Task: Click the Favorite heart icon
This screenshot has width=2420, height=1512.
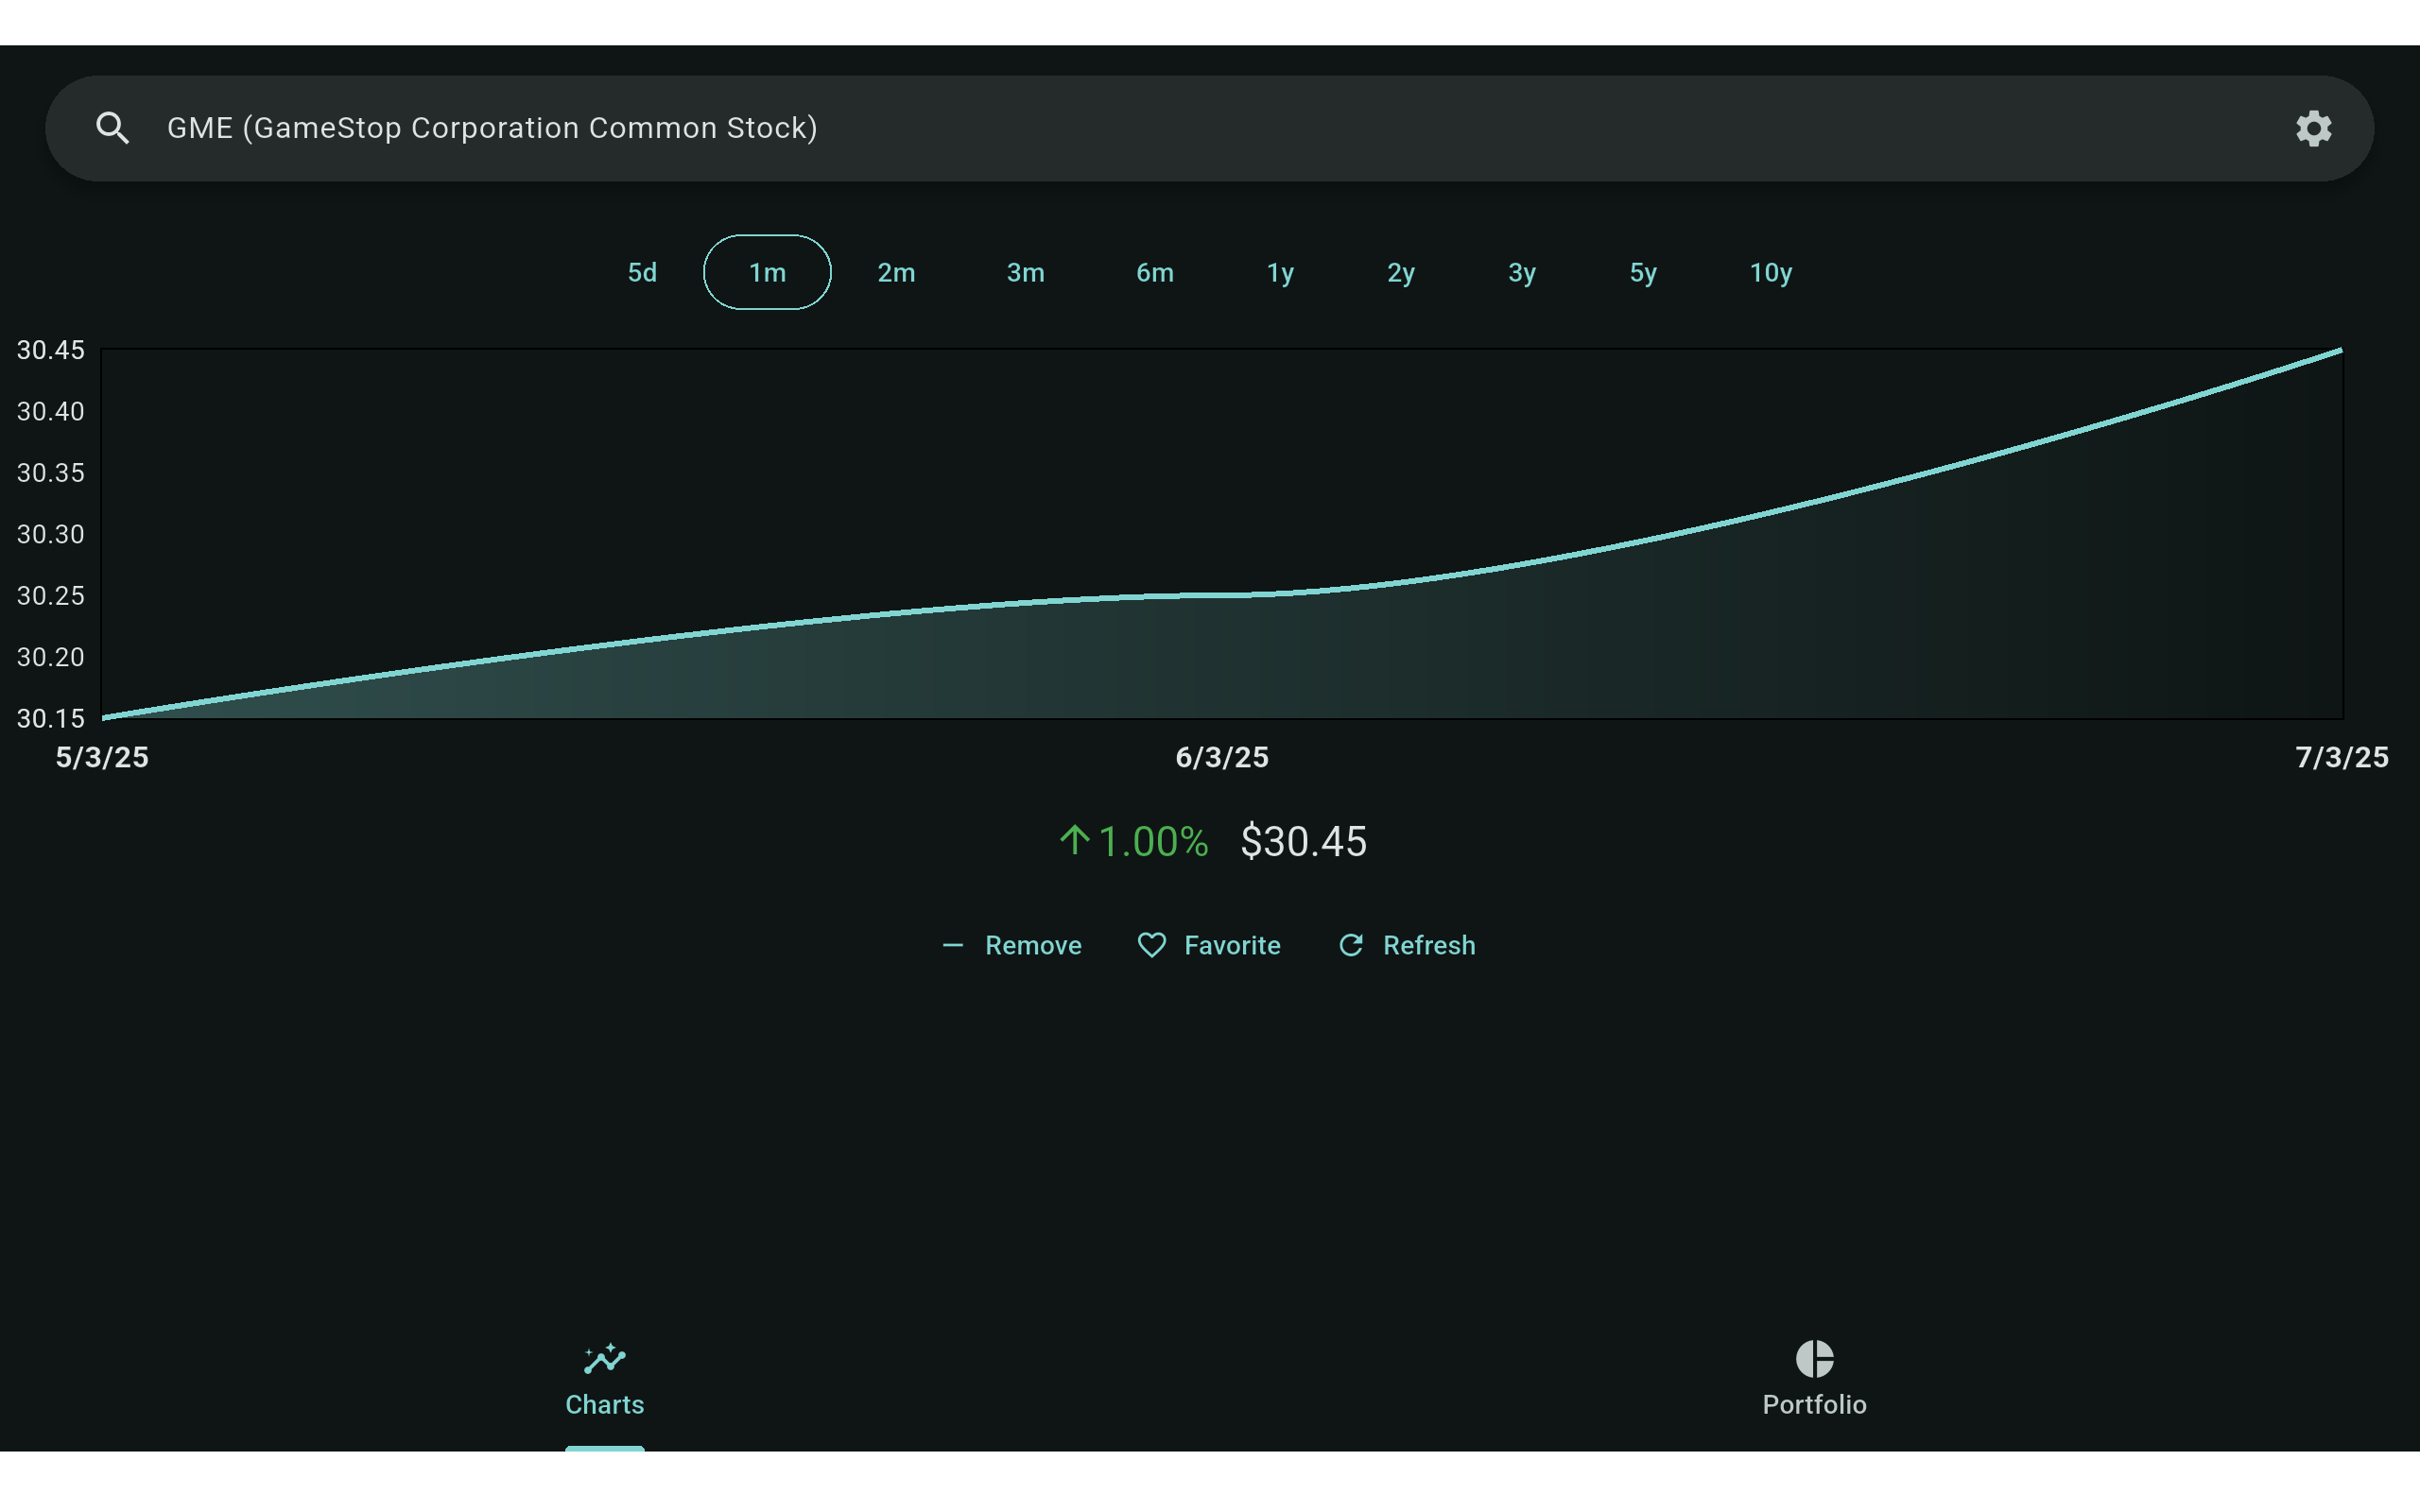Action: pyautogui.click(x=1152, y=945)
